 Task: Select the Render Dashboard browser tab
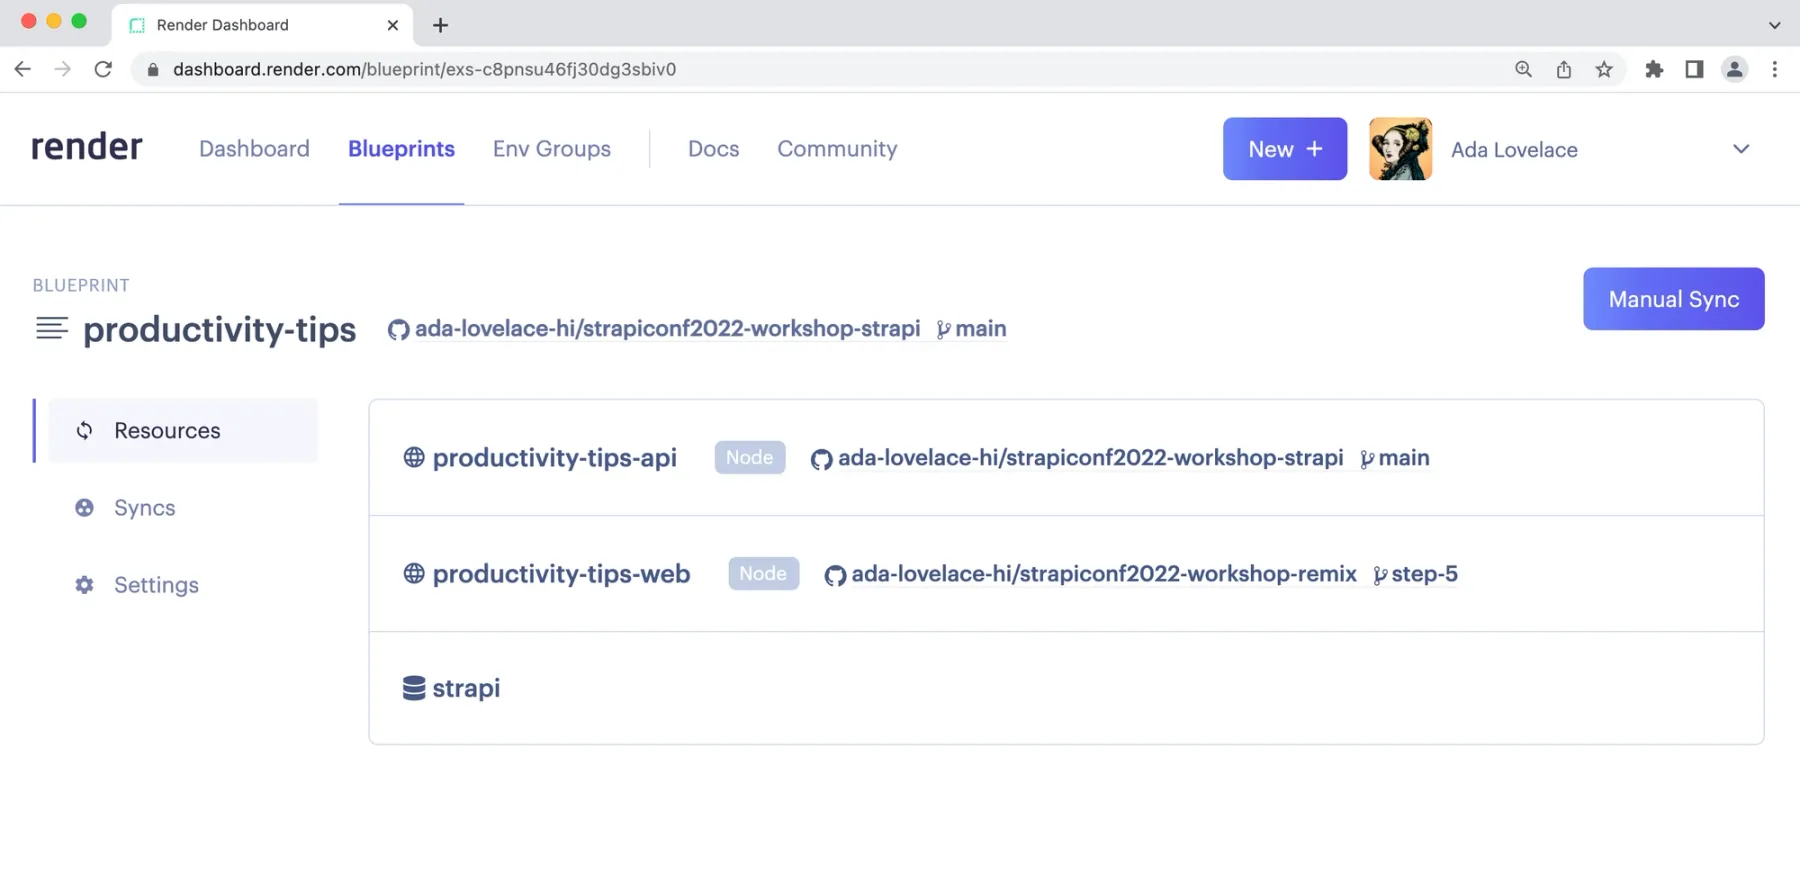click(262, 25)
